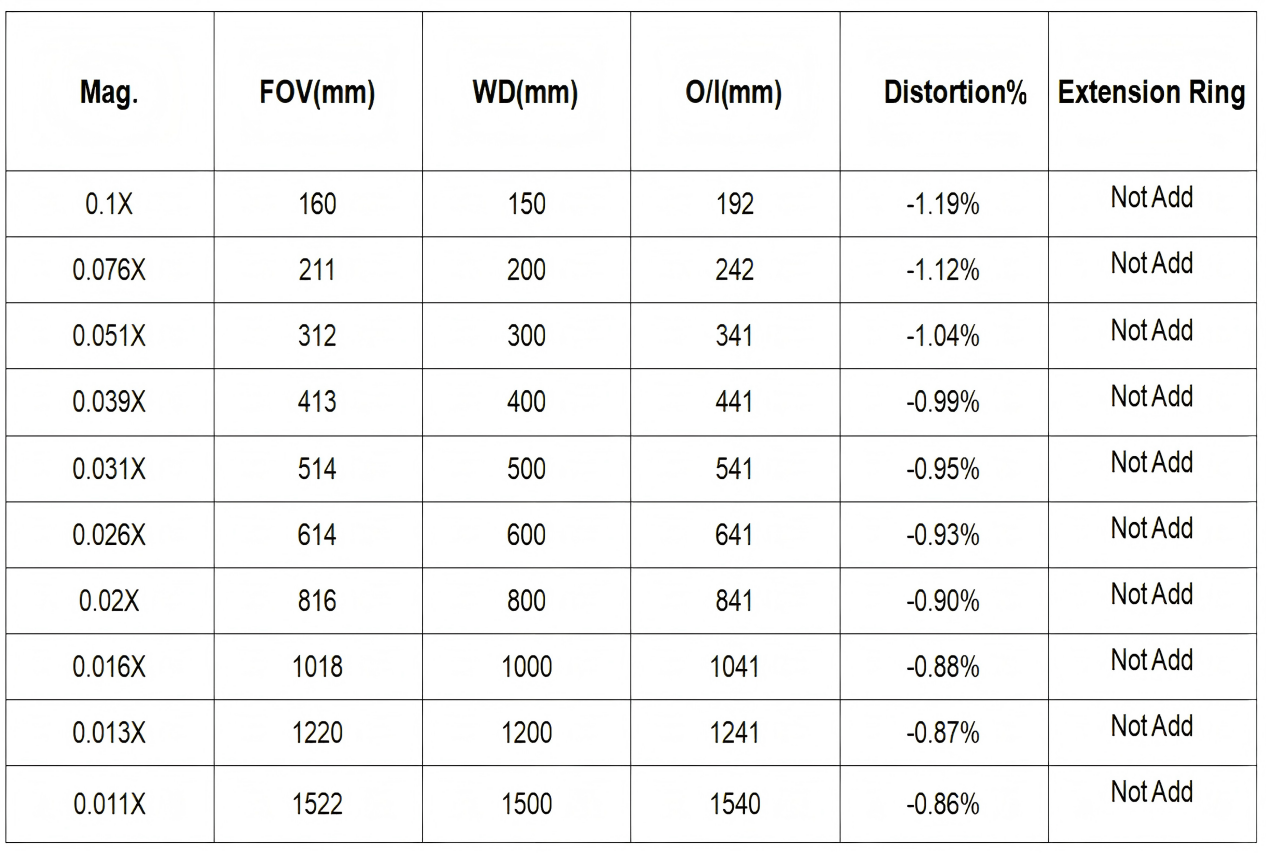The width and height of the screenshot is (1266, 853).
Task: Click the distortion value -1.19% cell
Action: [943, 205]
